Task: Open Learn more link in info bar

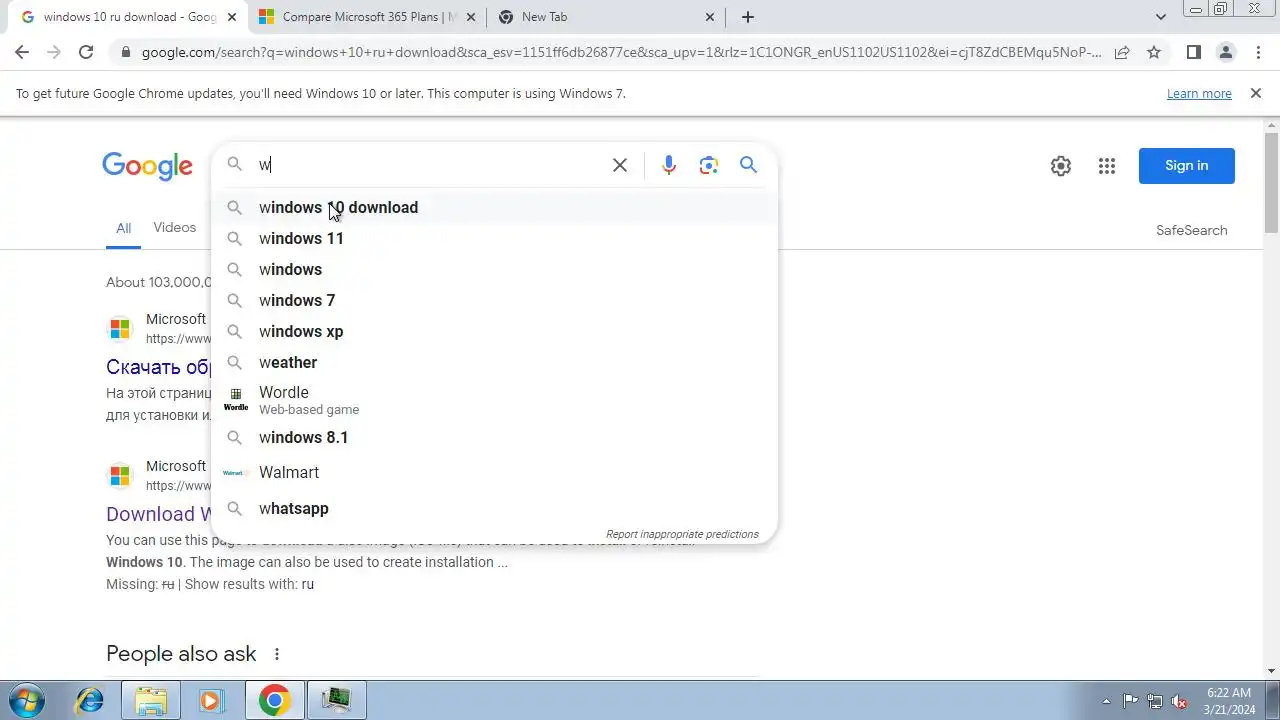Action: (x=1199, y=93)
